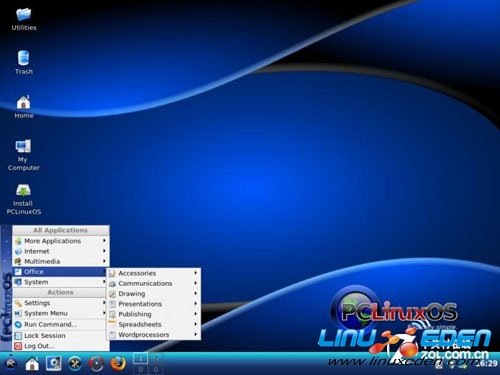Click the round red icon in the taskbar
500x375 pixels.
tap(96, 364)
